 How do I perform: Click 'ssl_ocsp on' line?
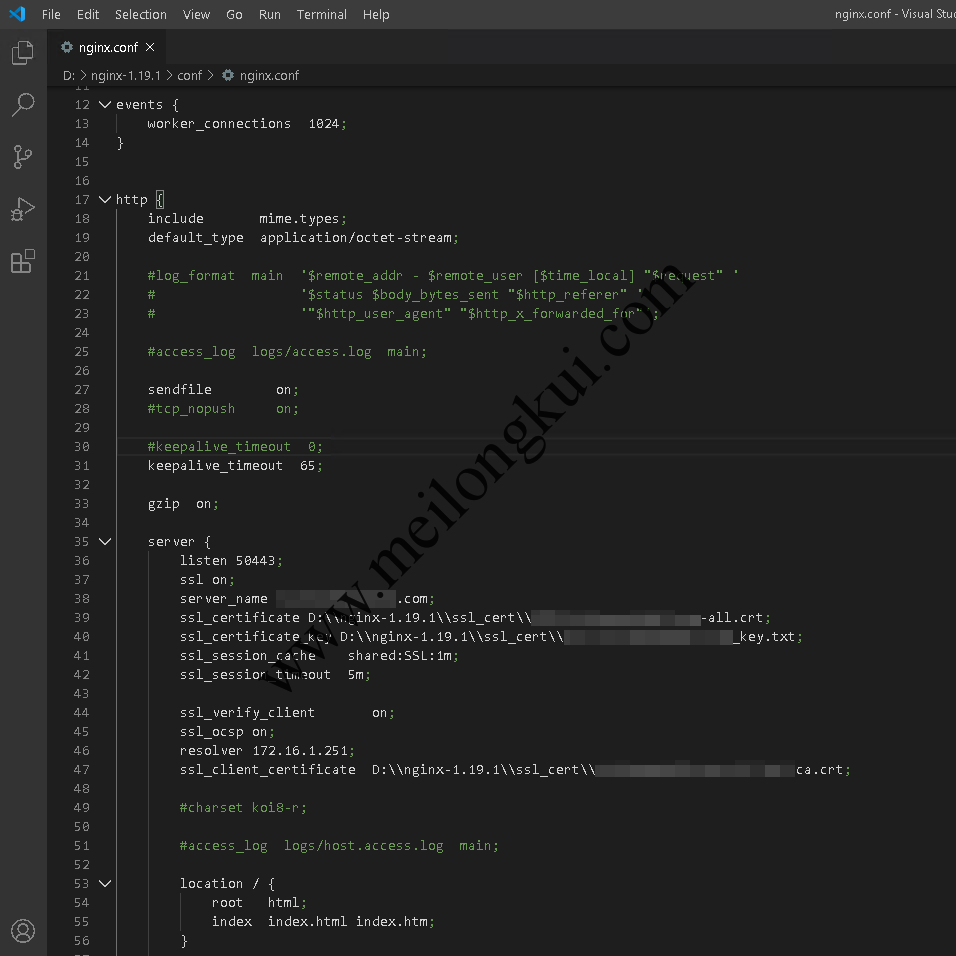[227, 731]
